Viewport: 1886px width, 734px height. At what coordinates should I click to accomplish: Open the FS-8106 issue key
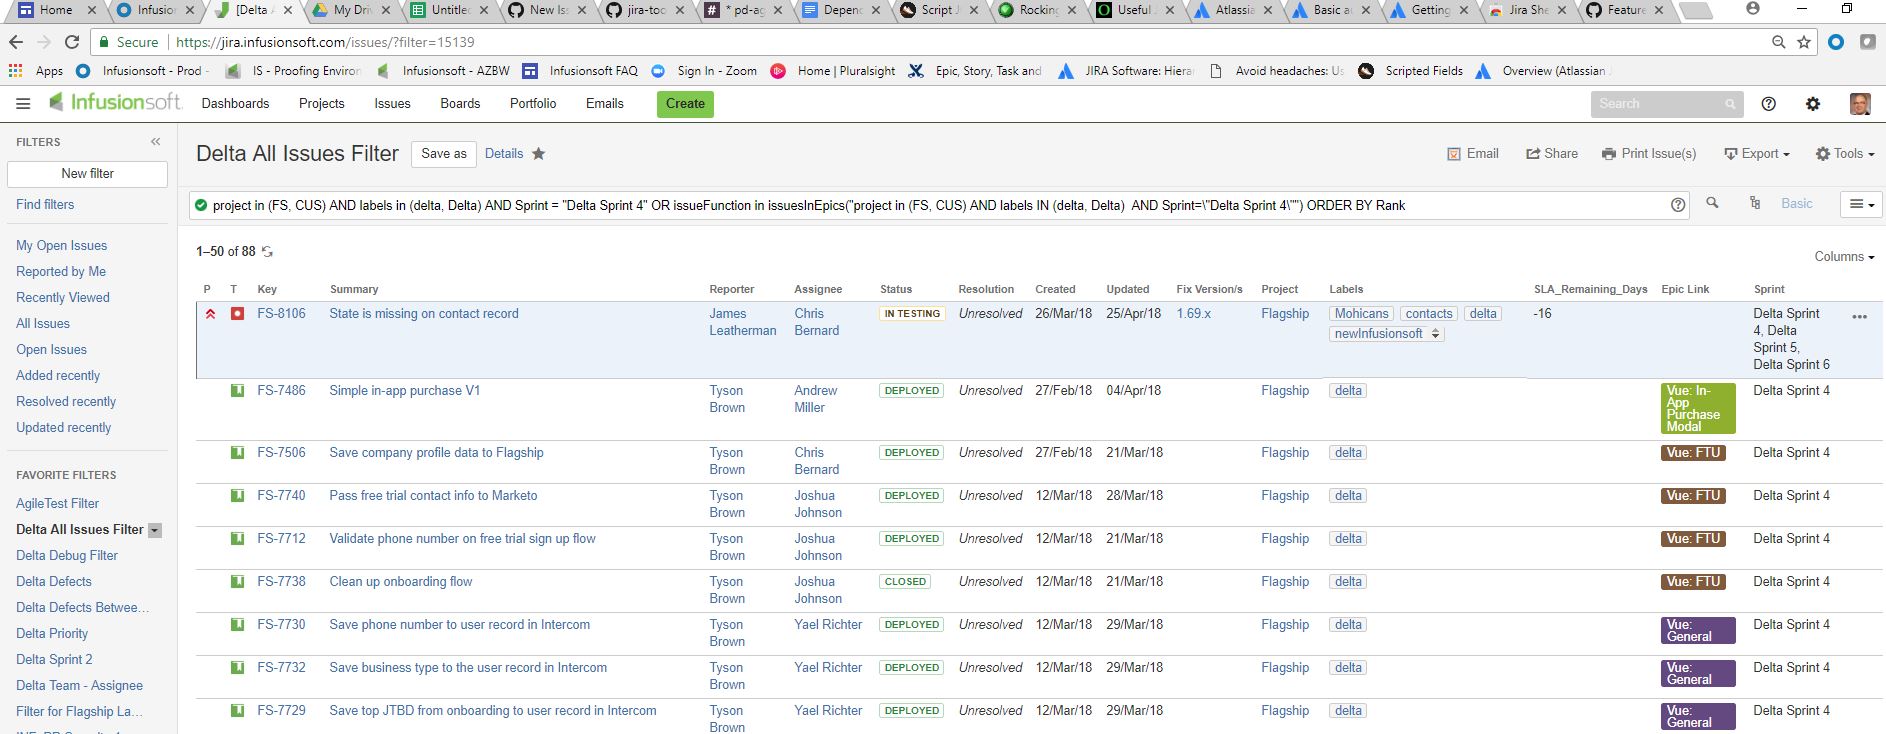point(281,314)
